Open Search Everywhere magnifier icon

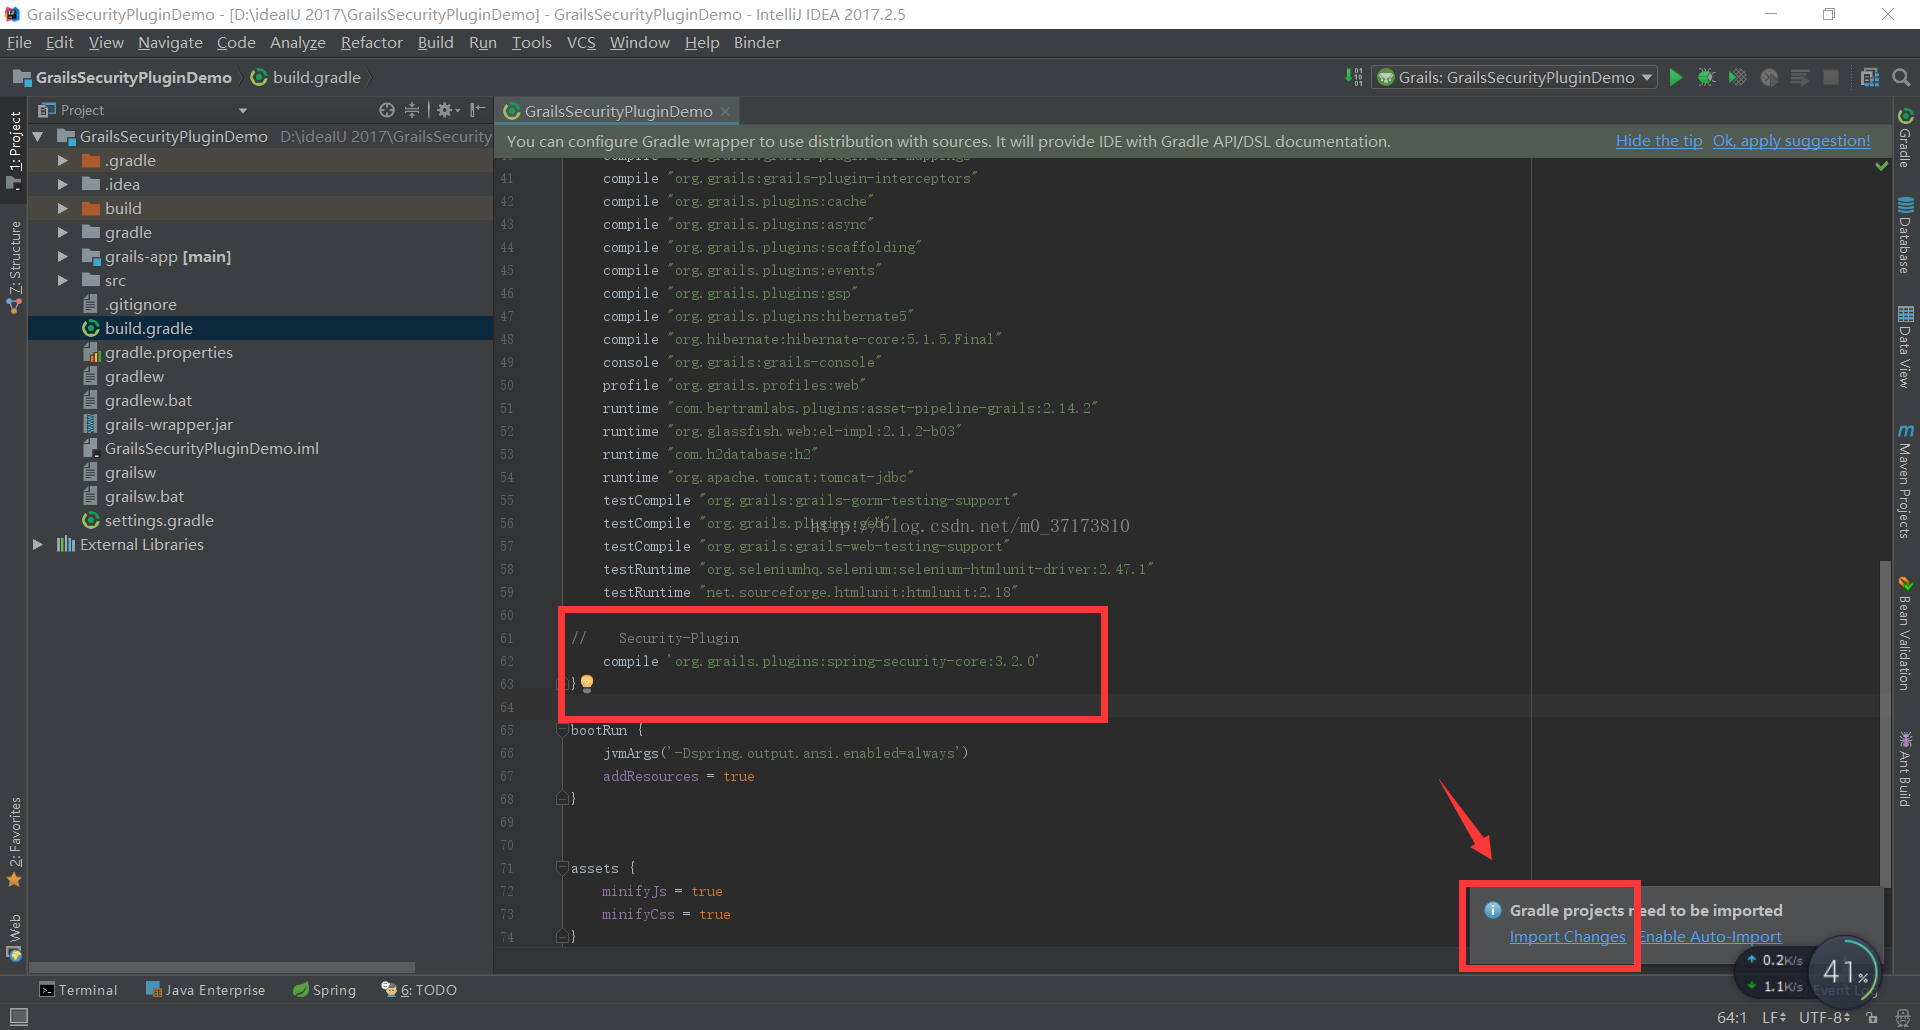tap(1901, 77)
